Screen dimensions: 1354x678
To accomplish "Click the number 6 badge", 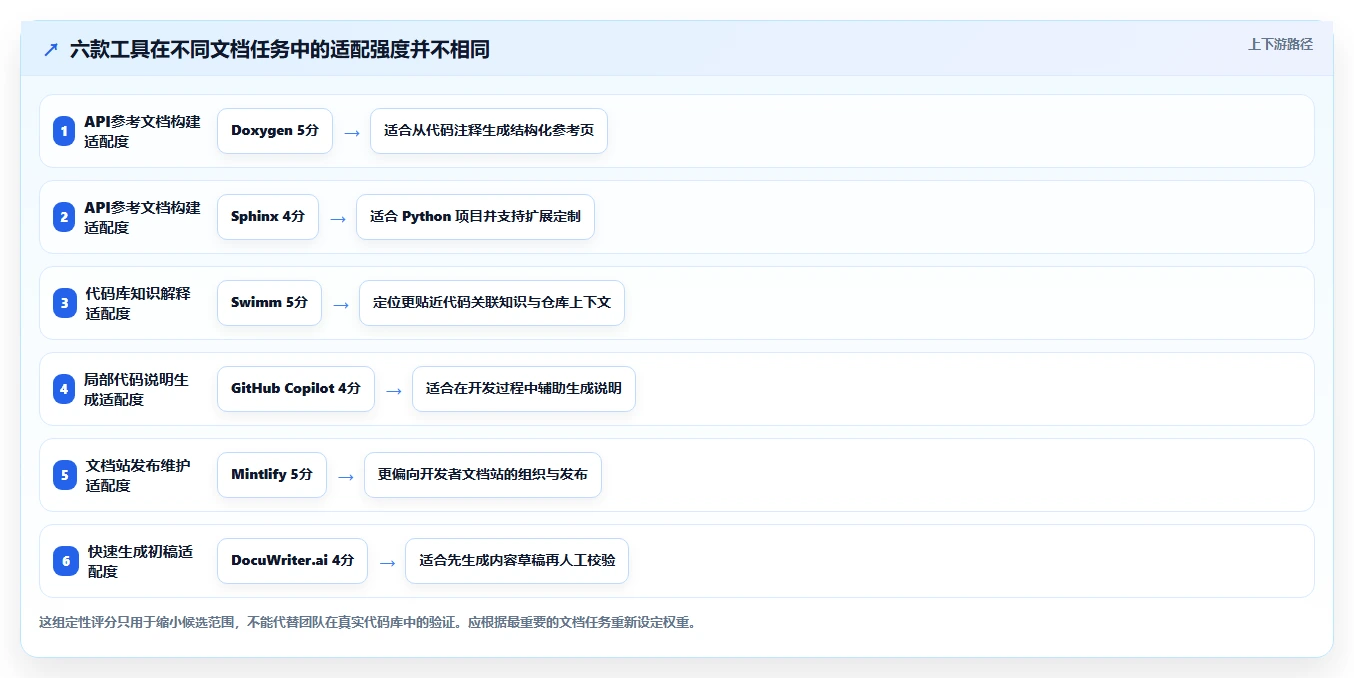I will [x=66, y=561].
